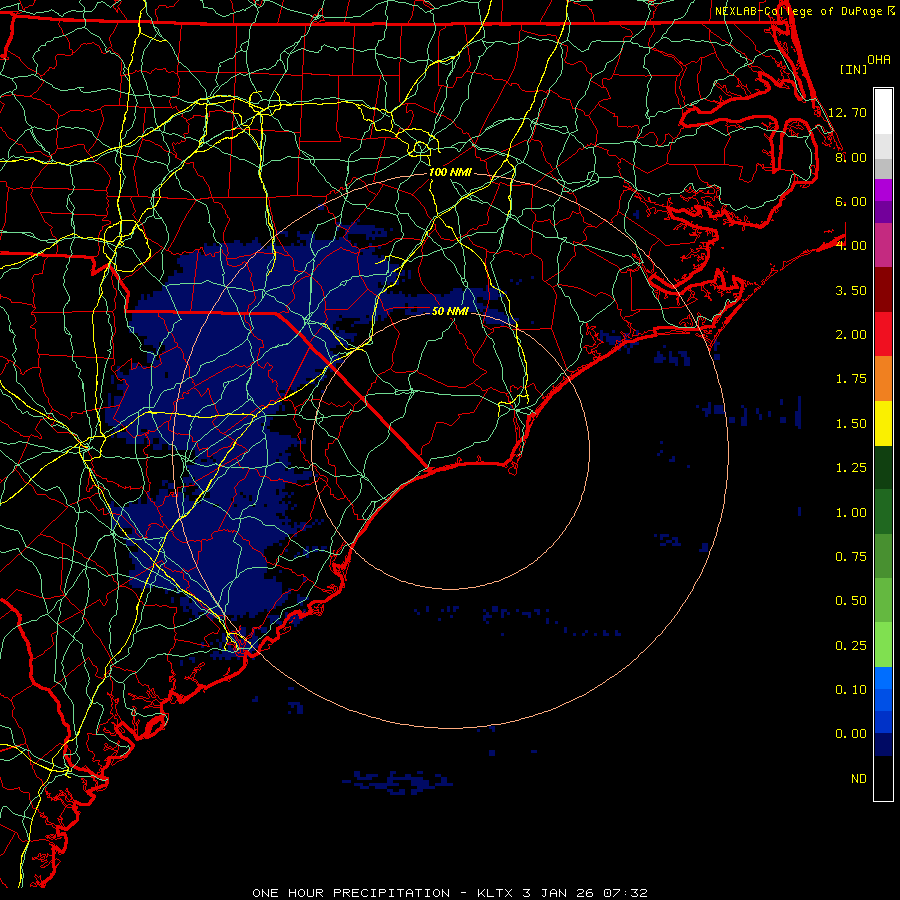Pick the pink legend swatch near 4.00
Viewport: 900px width, 900px height.
tap(883, 245)
